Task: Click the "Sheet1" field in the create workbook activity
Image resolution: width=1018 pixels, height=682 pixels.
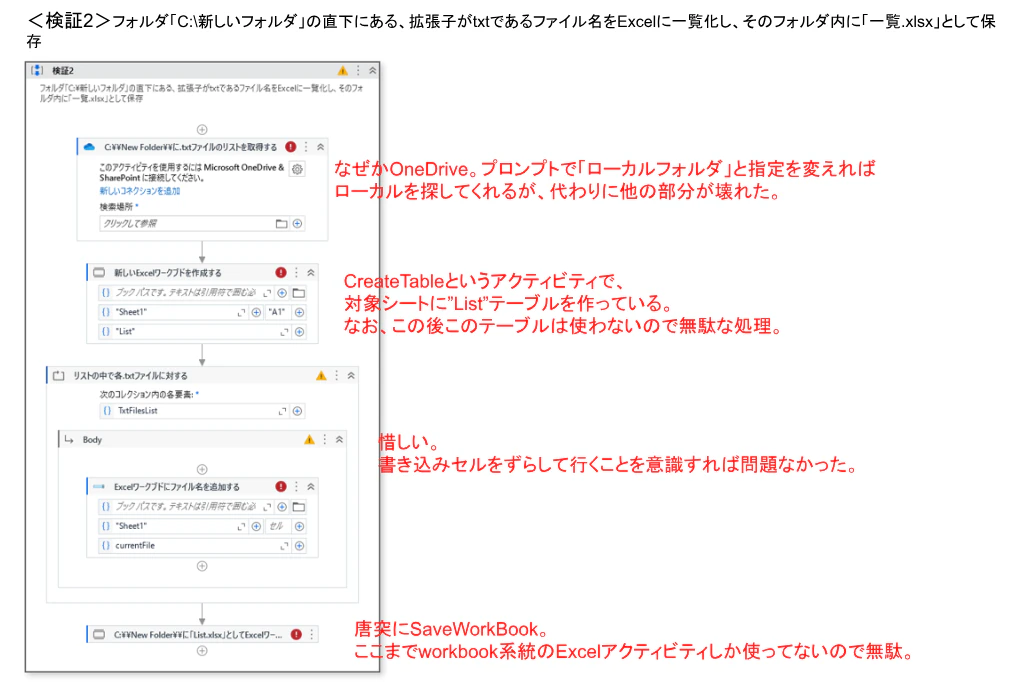Action: [x=174, y=312]
